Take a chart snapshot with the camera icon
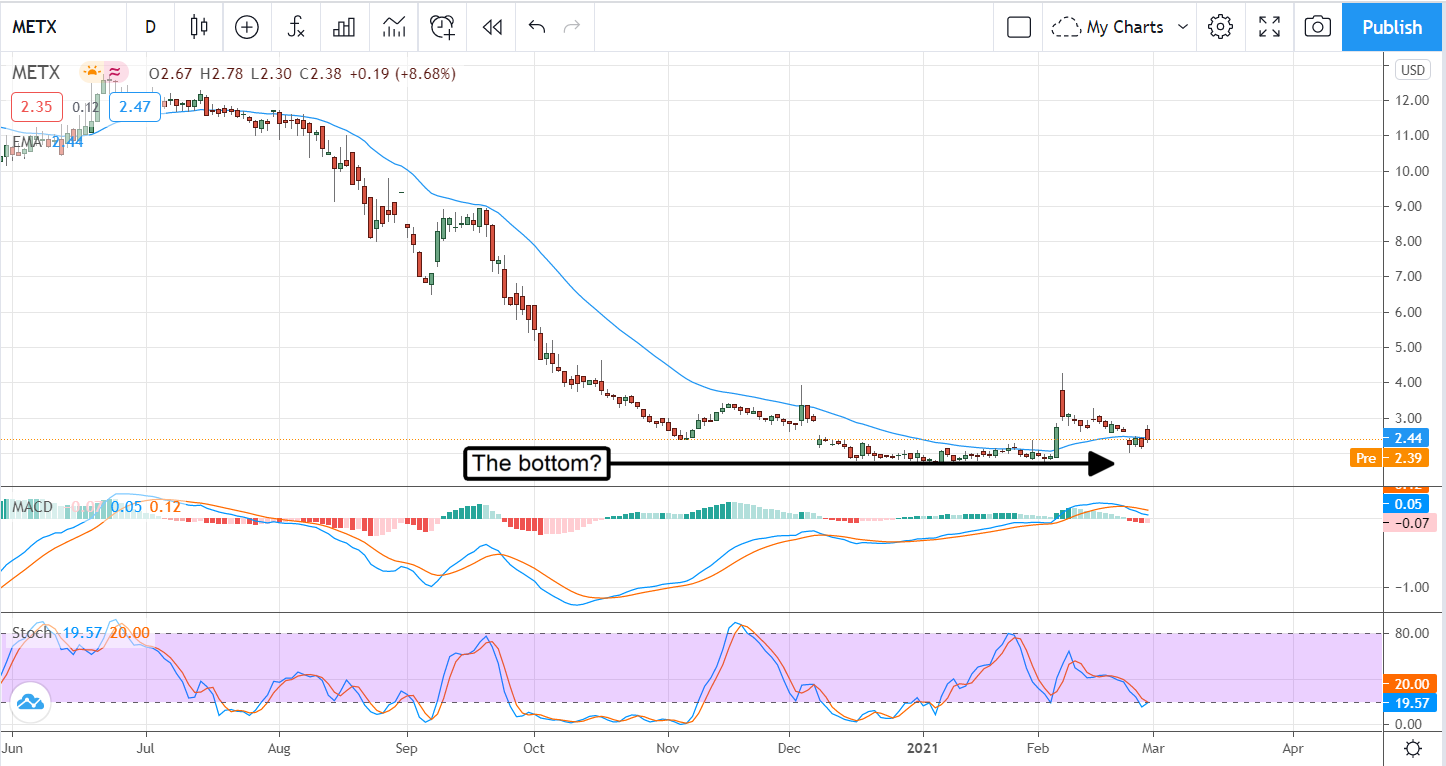The width and height of the screenshot is (1446, 766). pyautogui.click(x=1318, y=27)
